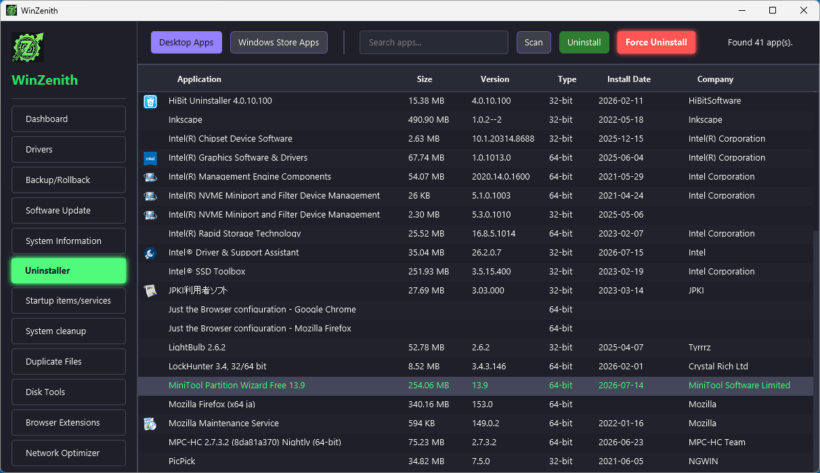The image size is (820, 473).
Task: Click the Force Uninstall button
Action: pos(656,42)
